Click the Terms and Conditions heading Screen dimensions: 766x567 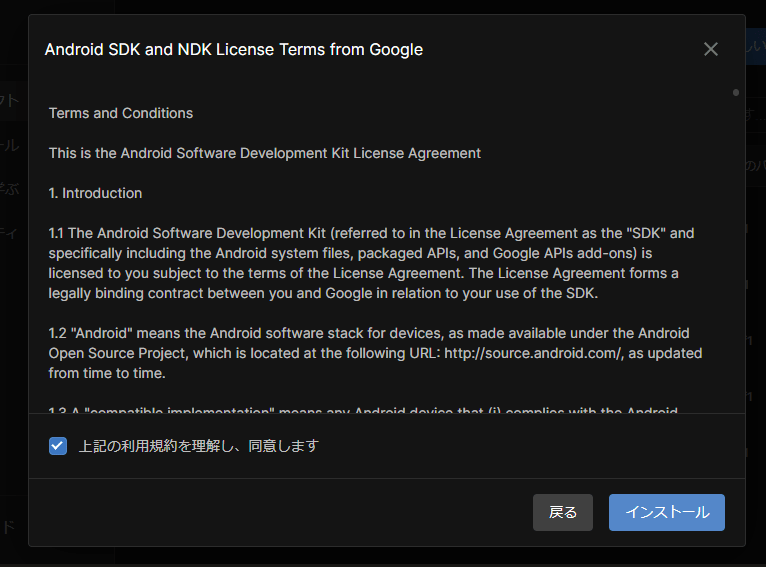tap(121, 113)
